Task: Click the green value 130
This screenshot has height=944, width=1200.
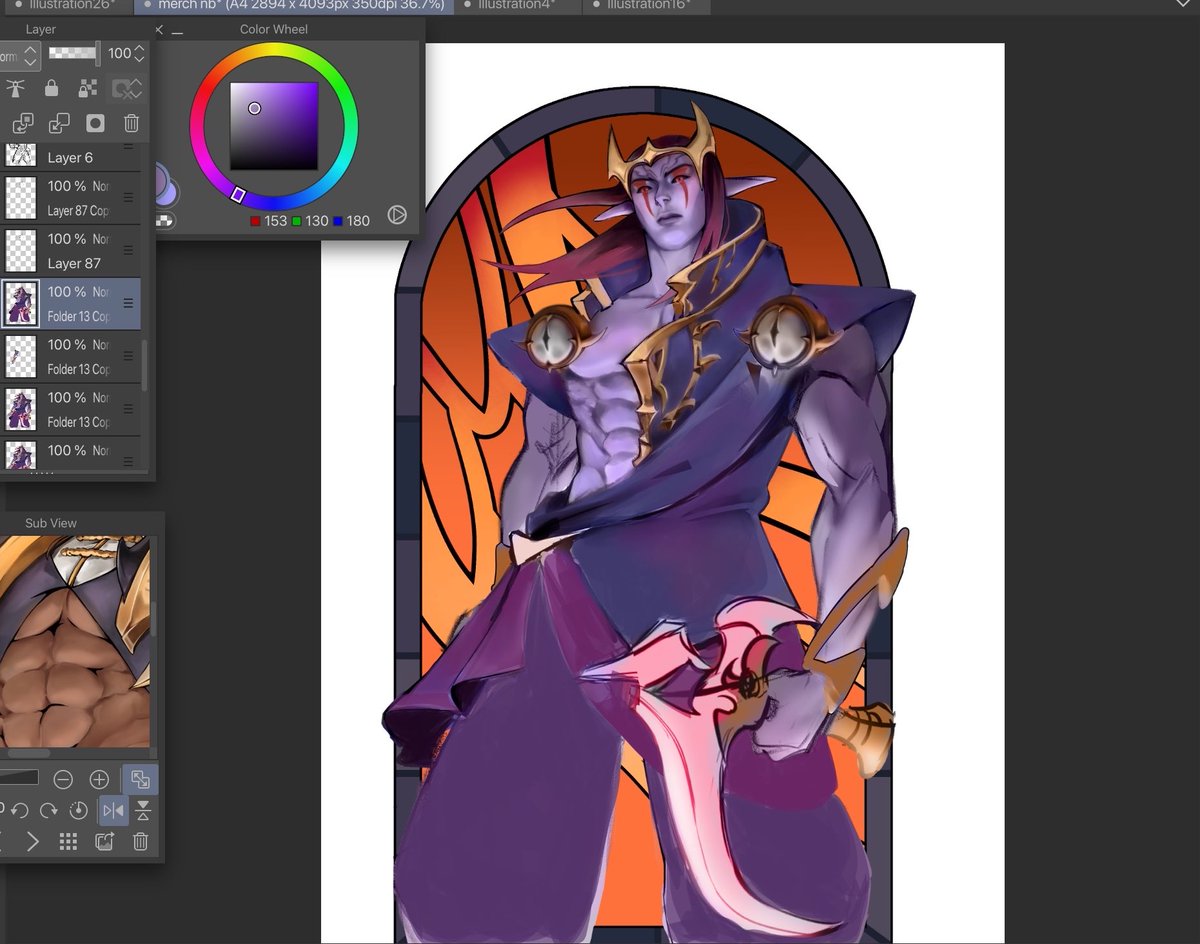Action: [317, 220]
